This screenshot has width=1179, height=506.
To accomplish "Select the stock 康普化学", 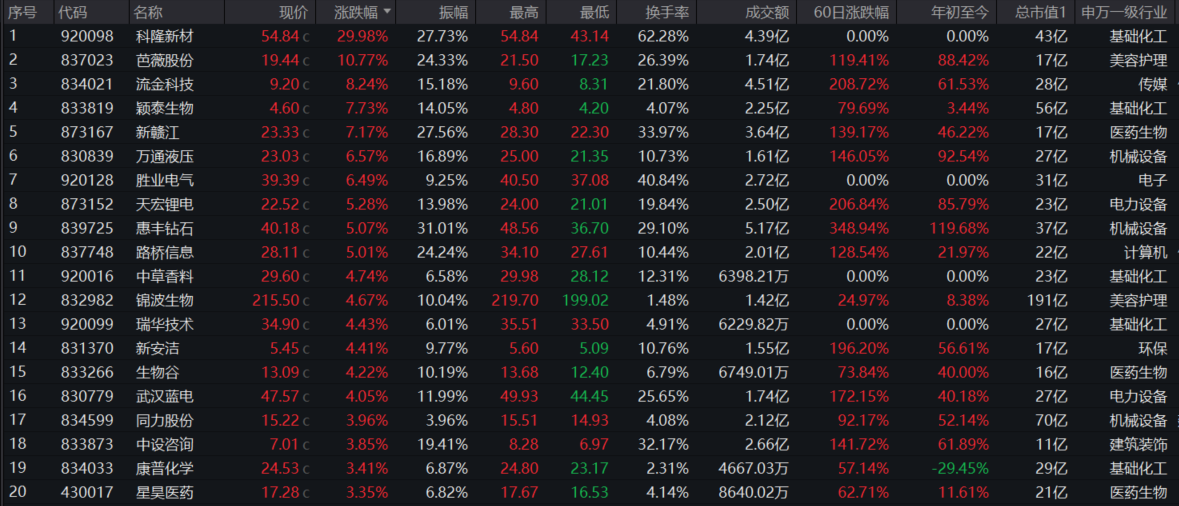I will coord(165,468).
